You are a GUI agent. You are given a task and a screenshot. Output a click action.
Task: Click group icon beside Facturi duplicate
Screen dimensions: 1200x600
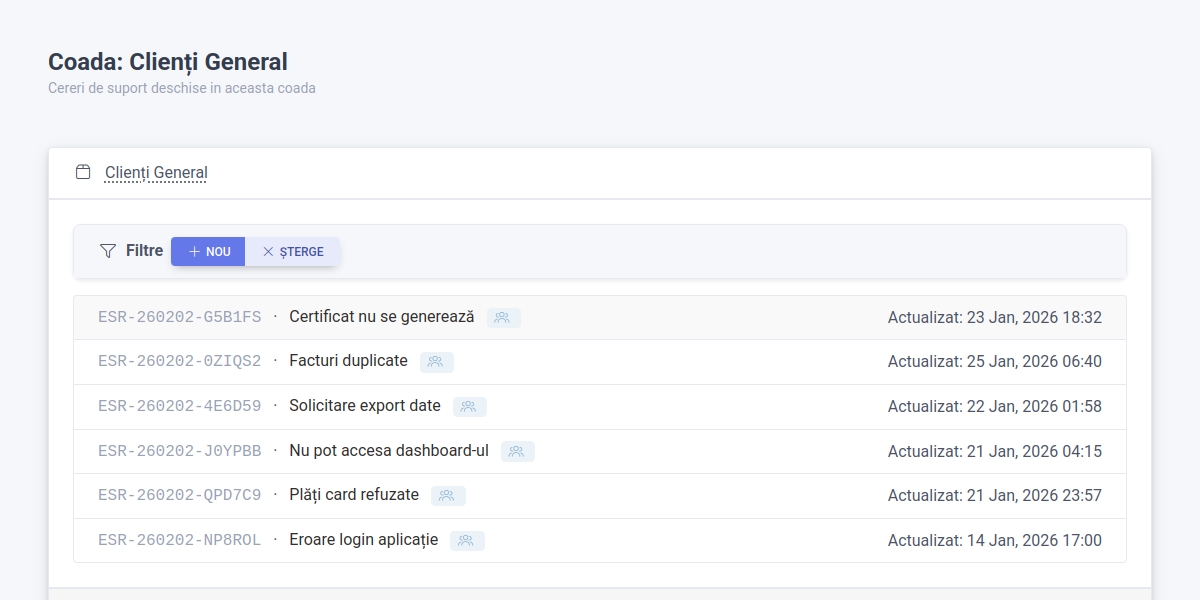coord(436,362)
